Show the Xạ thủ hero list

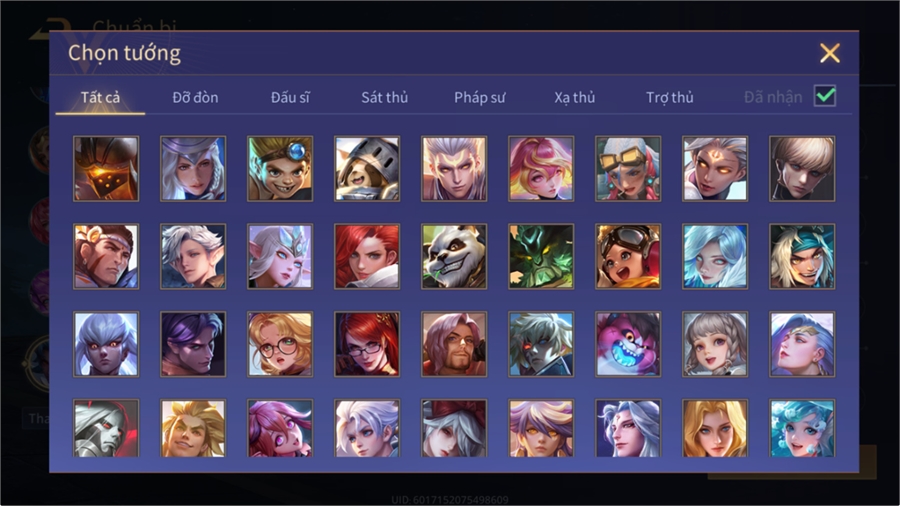pyautogui.click(x=575, y=98)
